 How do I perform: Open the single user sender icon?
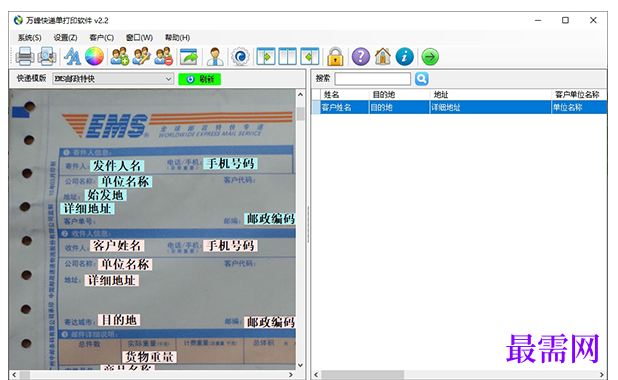[x=215, y=56]
